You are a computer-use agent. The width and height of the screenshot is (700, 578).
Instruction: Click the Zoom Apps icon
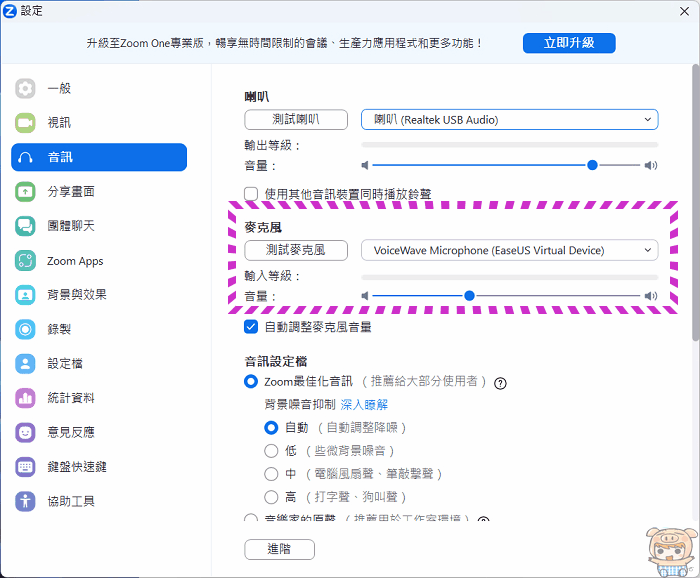(25, 261)
